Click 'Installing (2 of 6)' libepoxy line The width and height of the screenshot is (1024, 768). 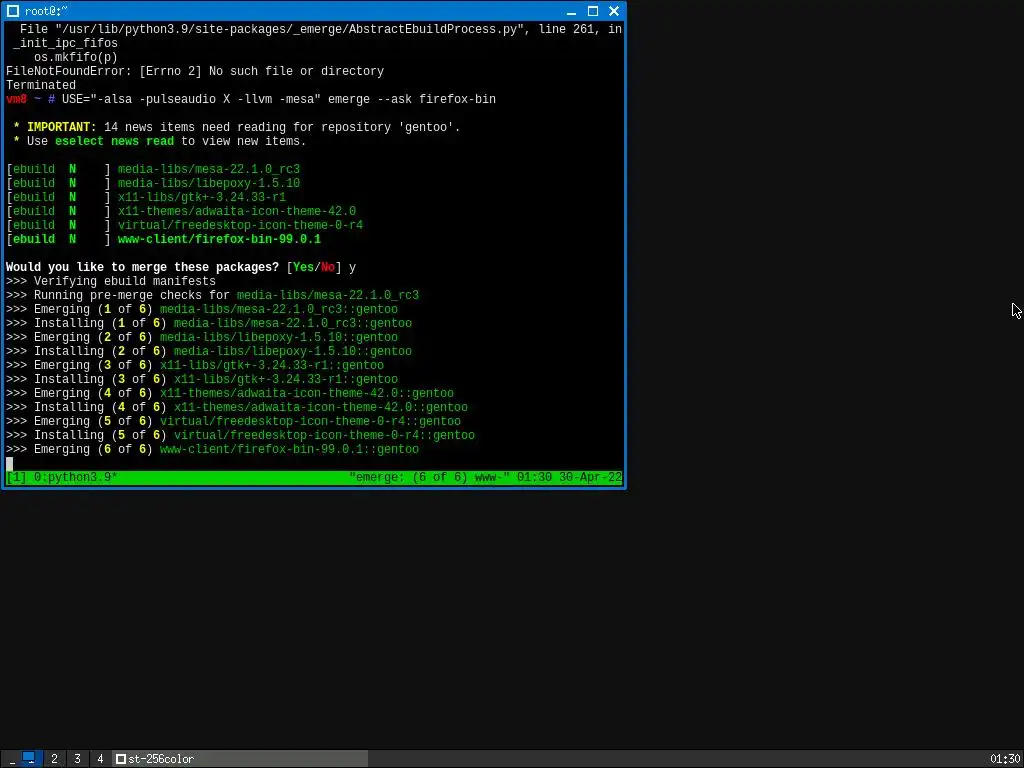[209, 351]
